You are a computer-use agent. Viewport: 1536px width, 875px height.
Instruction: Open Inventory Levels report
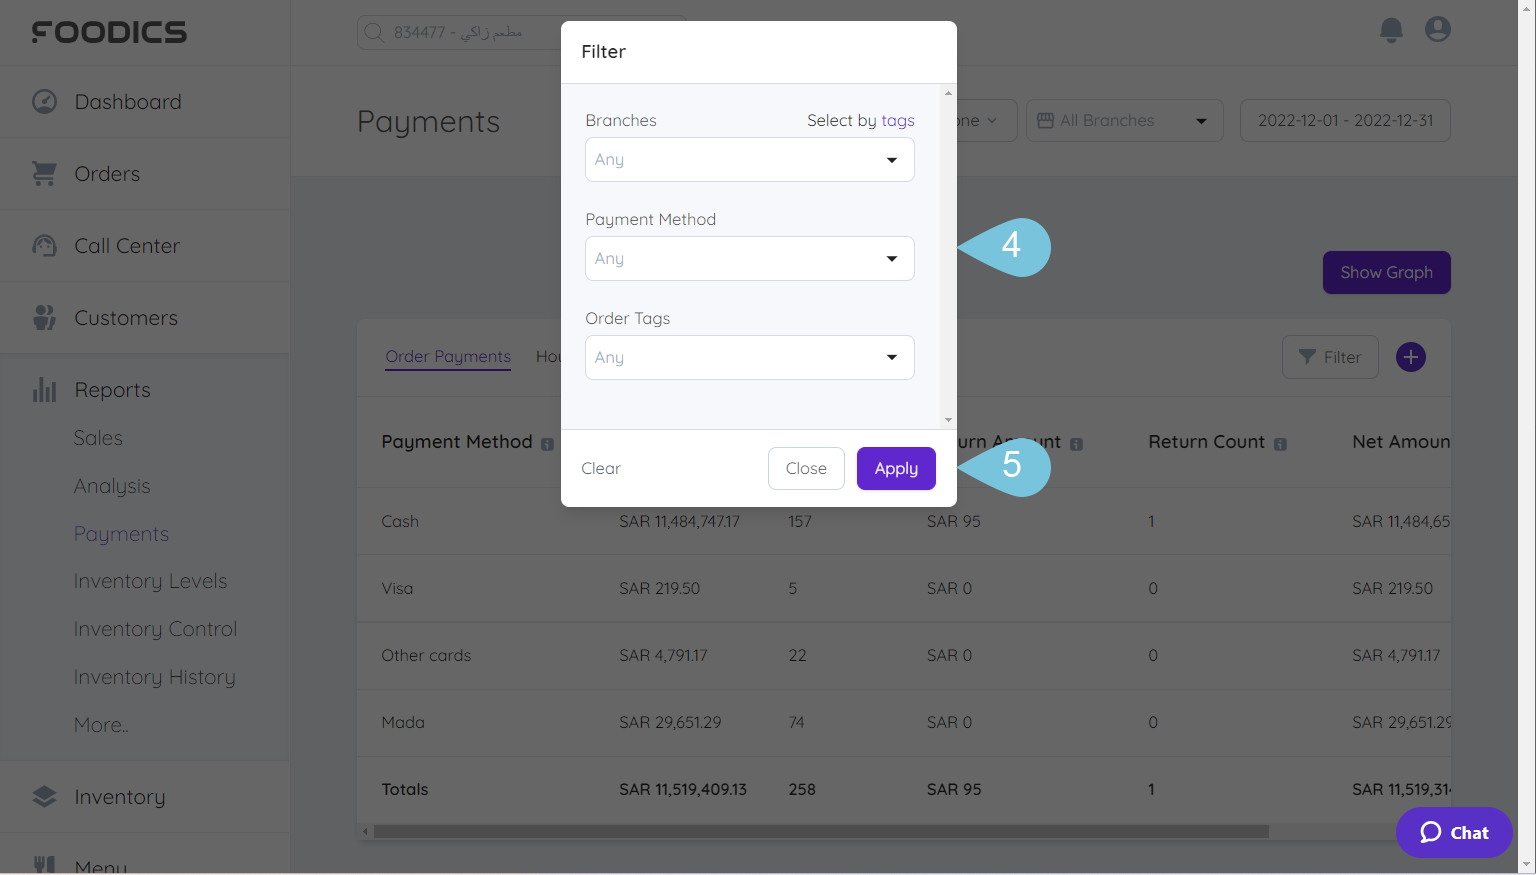150,581
